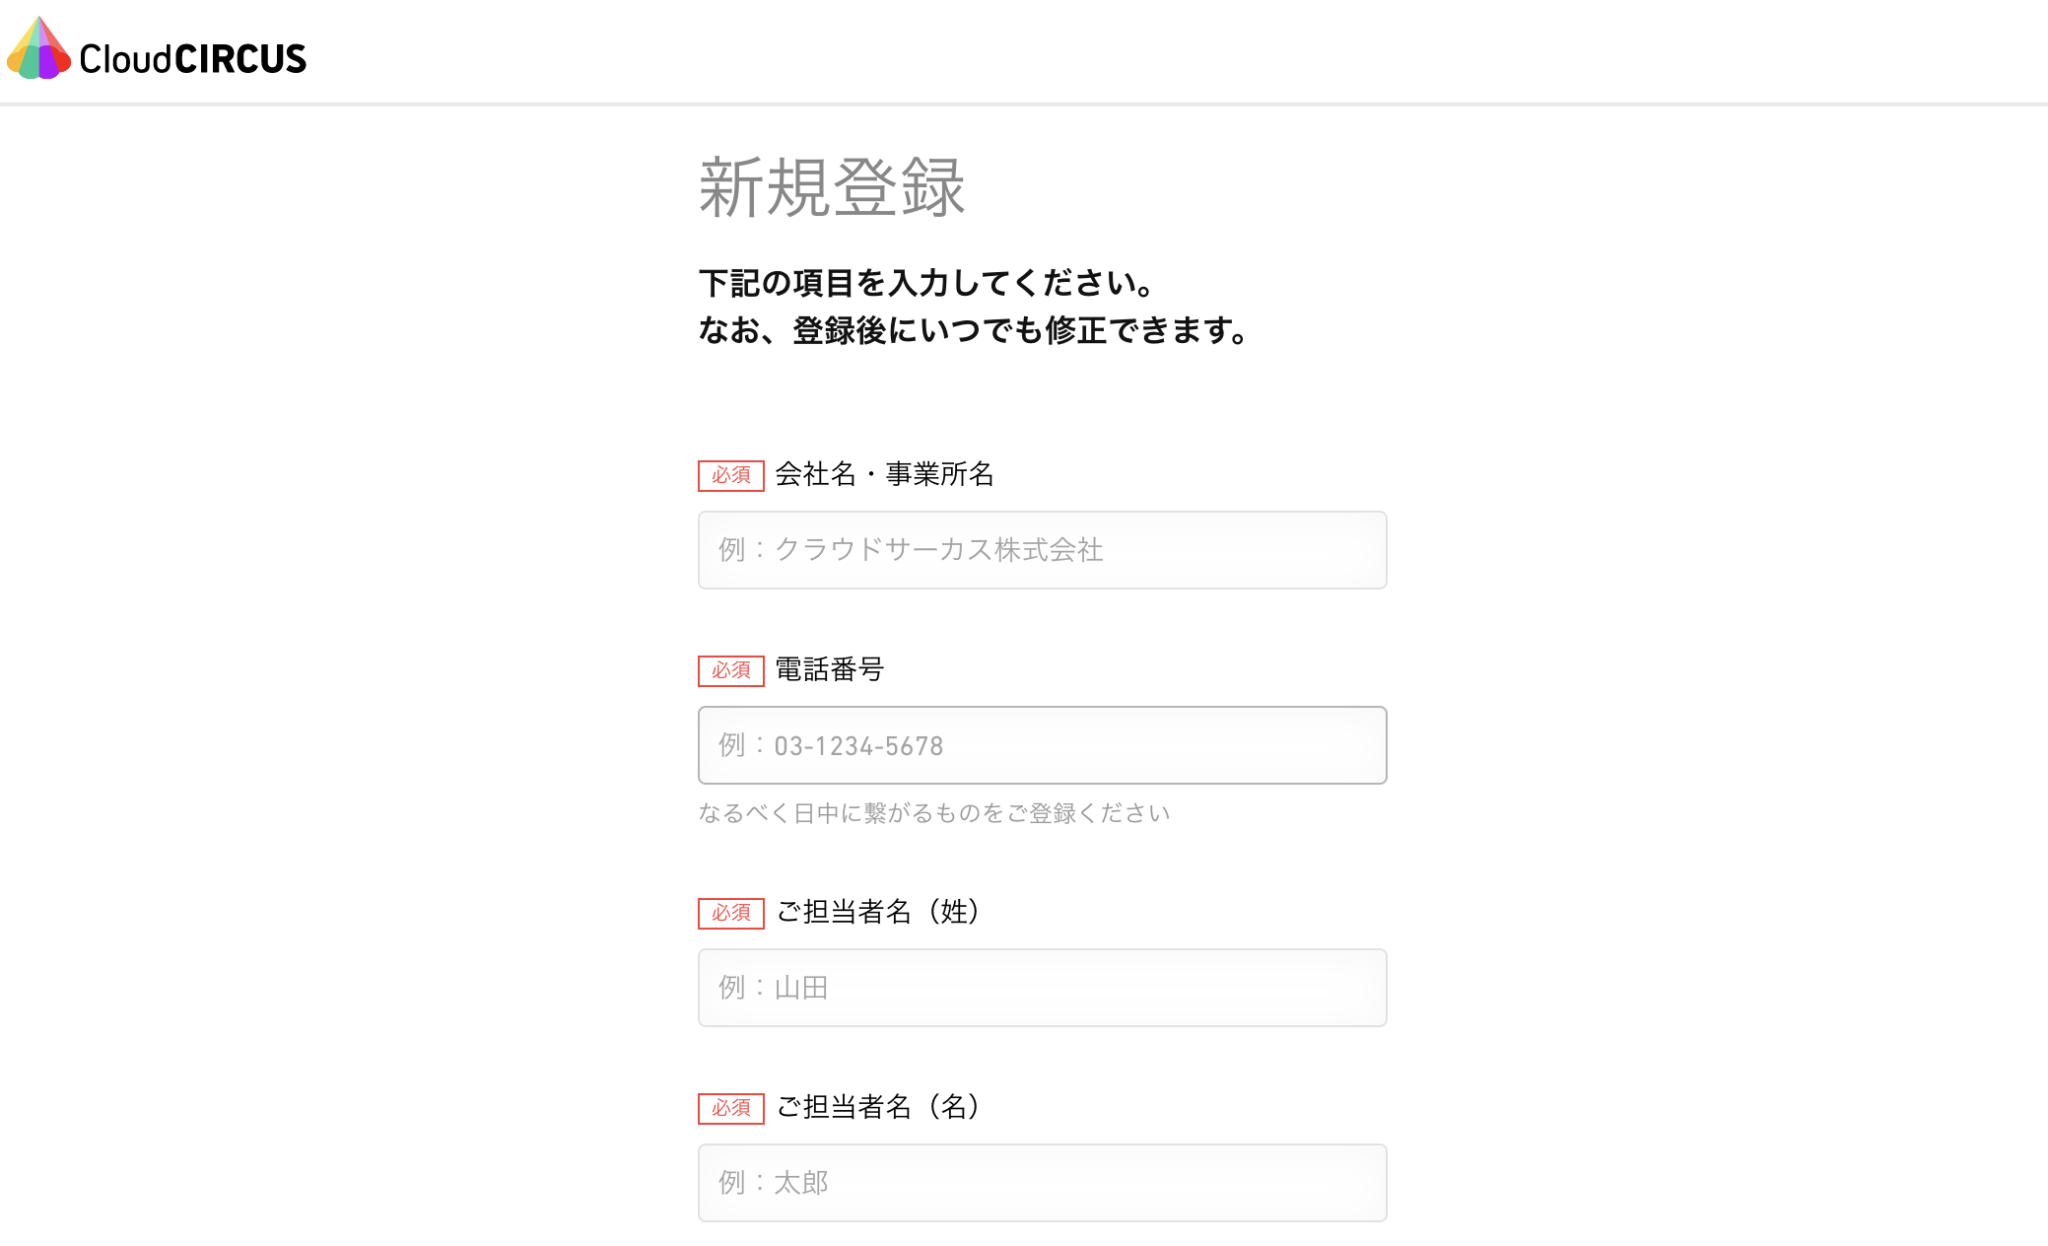Click the ご担当者名（名）field label

[x=877, y=1108]
